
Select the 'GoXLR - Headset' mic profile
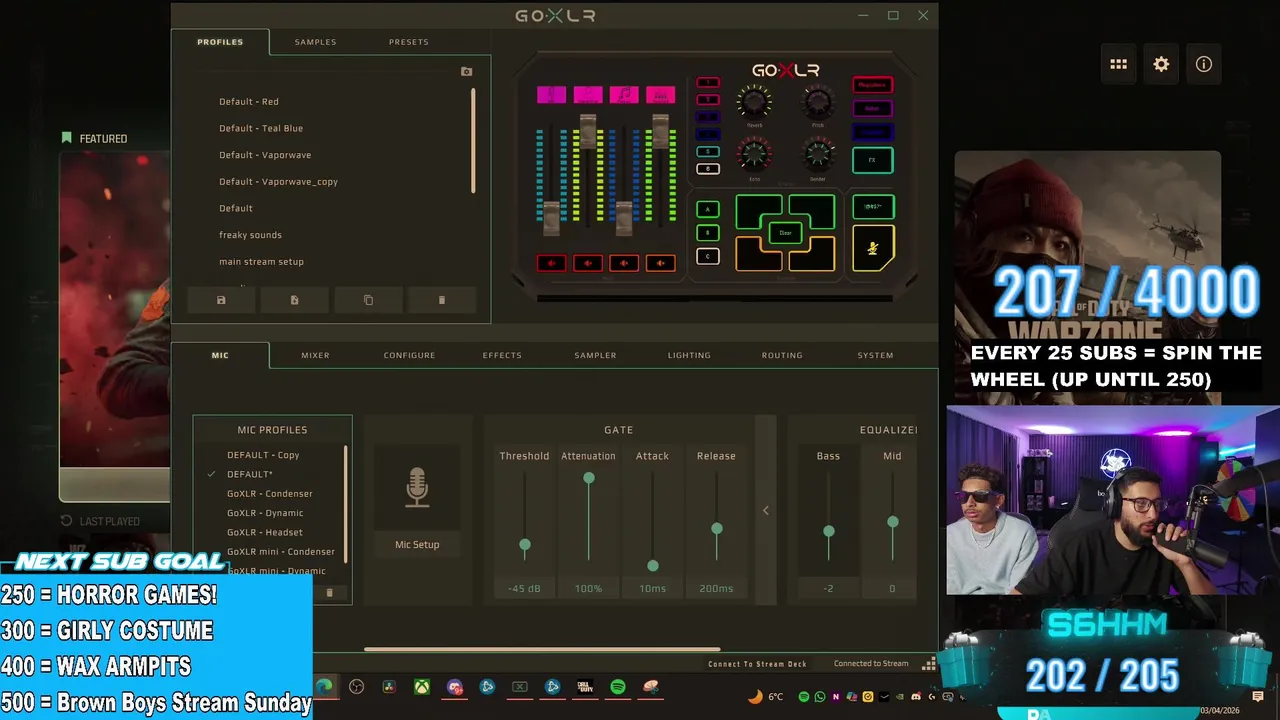click(265, 532)
